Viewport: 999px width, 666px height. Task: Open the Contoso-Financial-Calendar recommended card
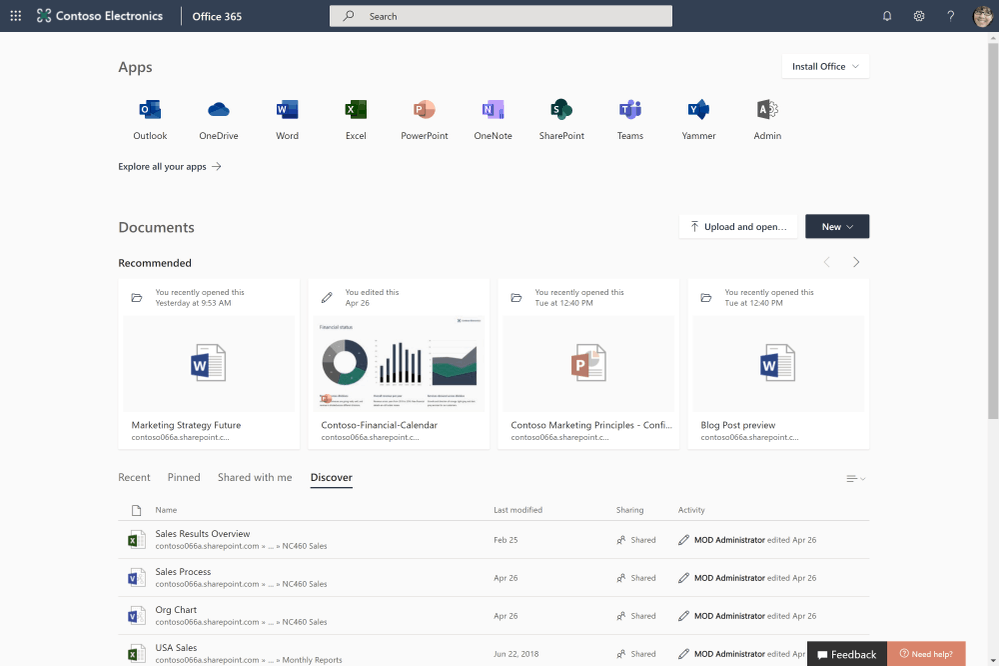[x=398, y=364]
